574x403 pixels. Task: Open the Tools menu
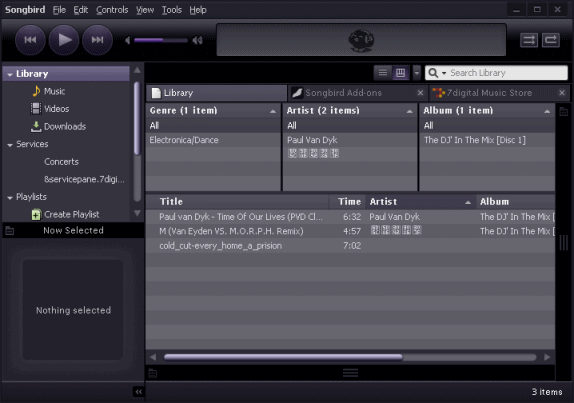(x=172, y=10)
